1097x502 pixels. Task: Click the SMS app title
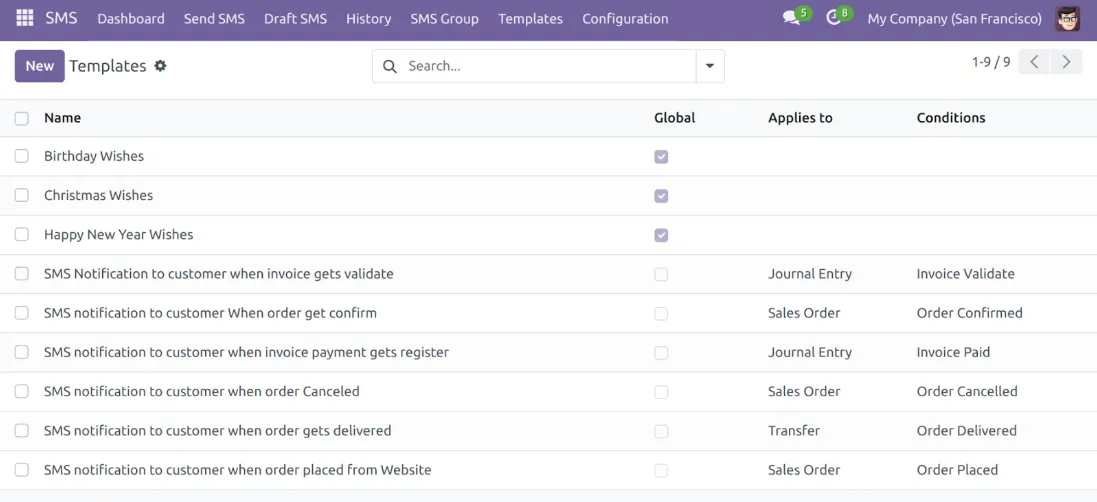pyautogui.click(x=62, y=18)
